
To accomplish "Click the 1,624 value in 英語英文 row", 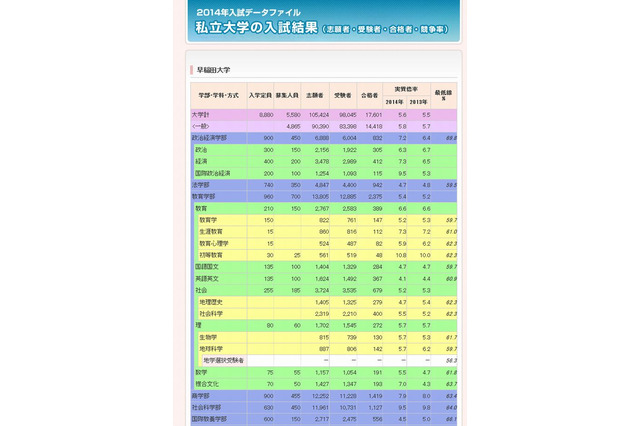I will tap(322, 279).
